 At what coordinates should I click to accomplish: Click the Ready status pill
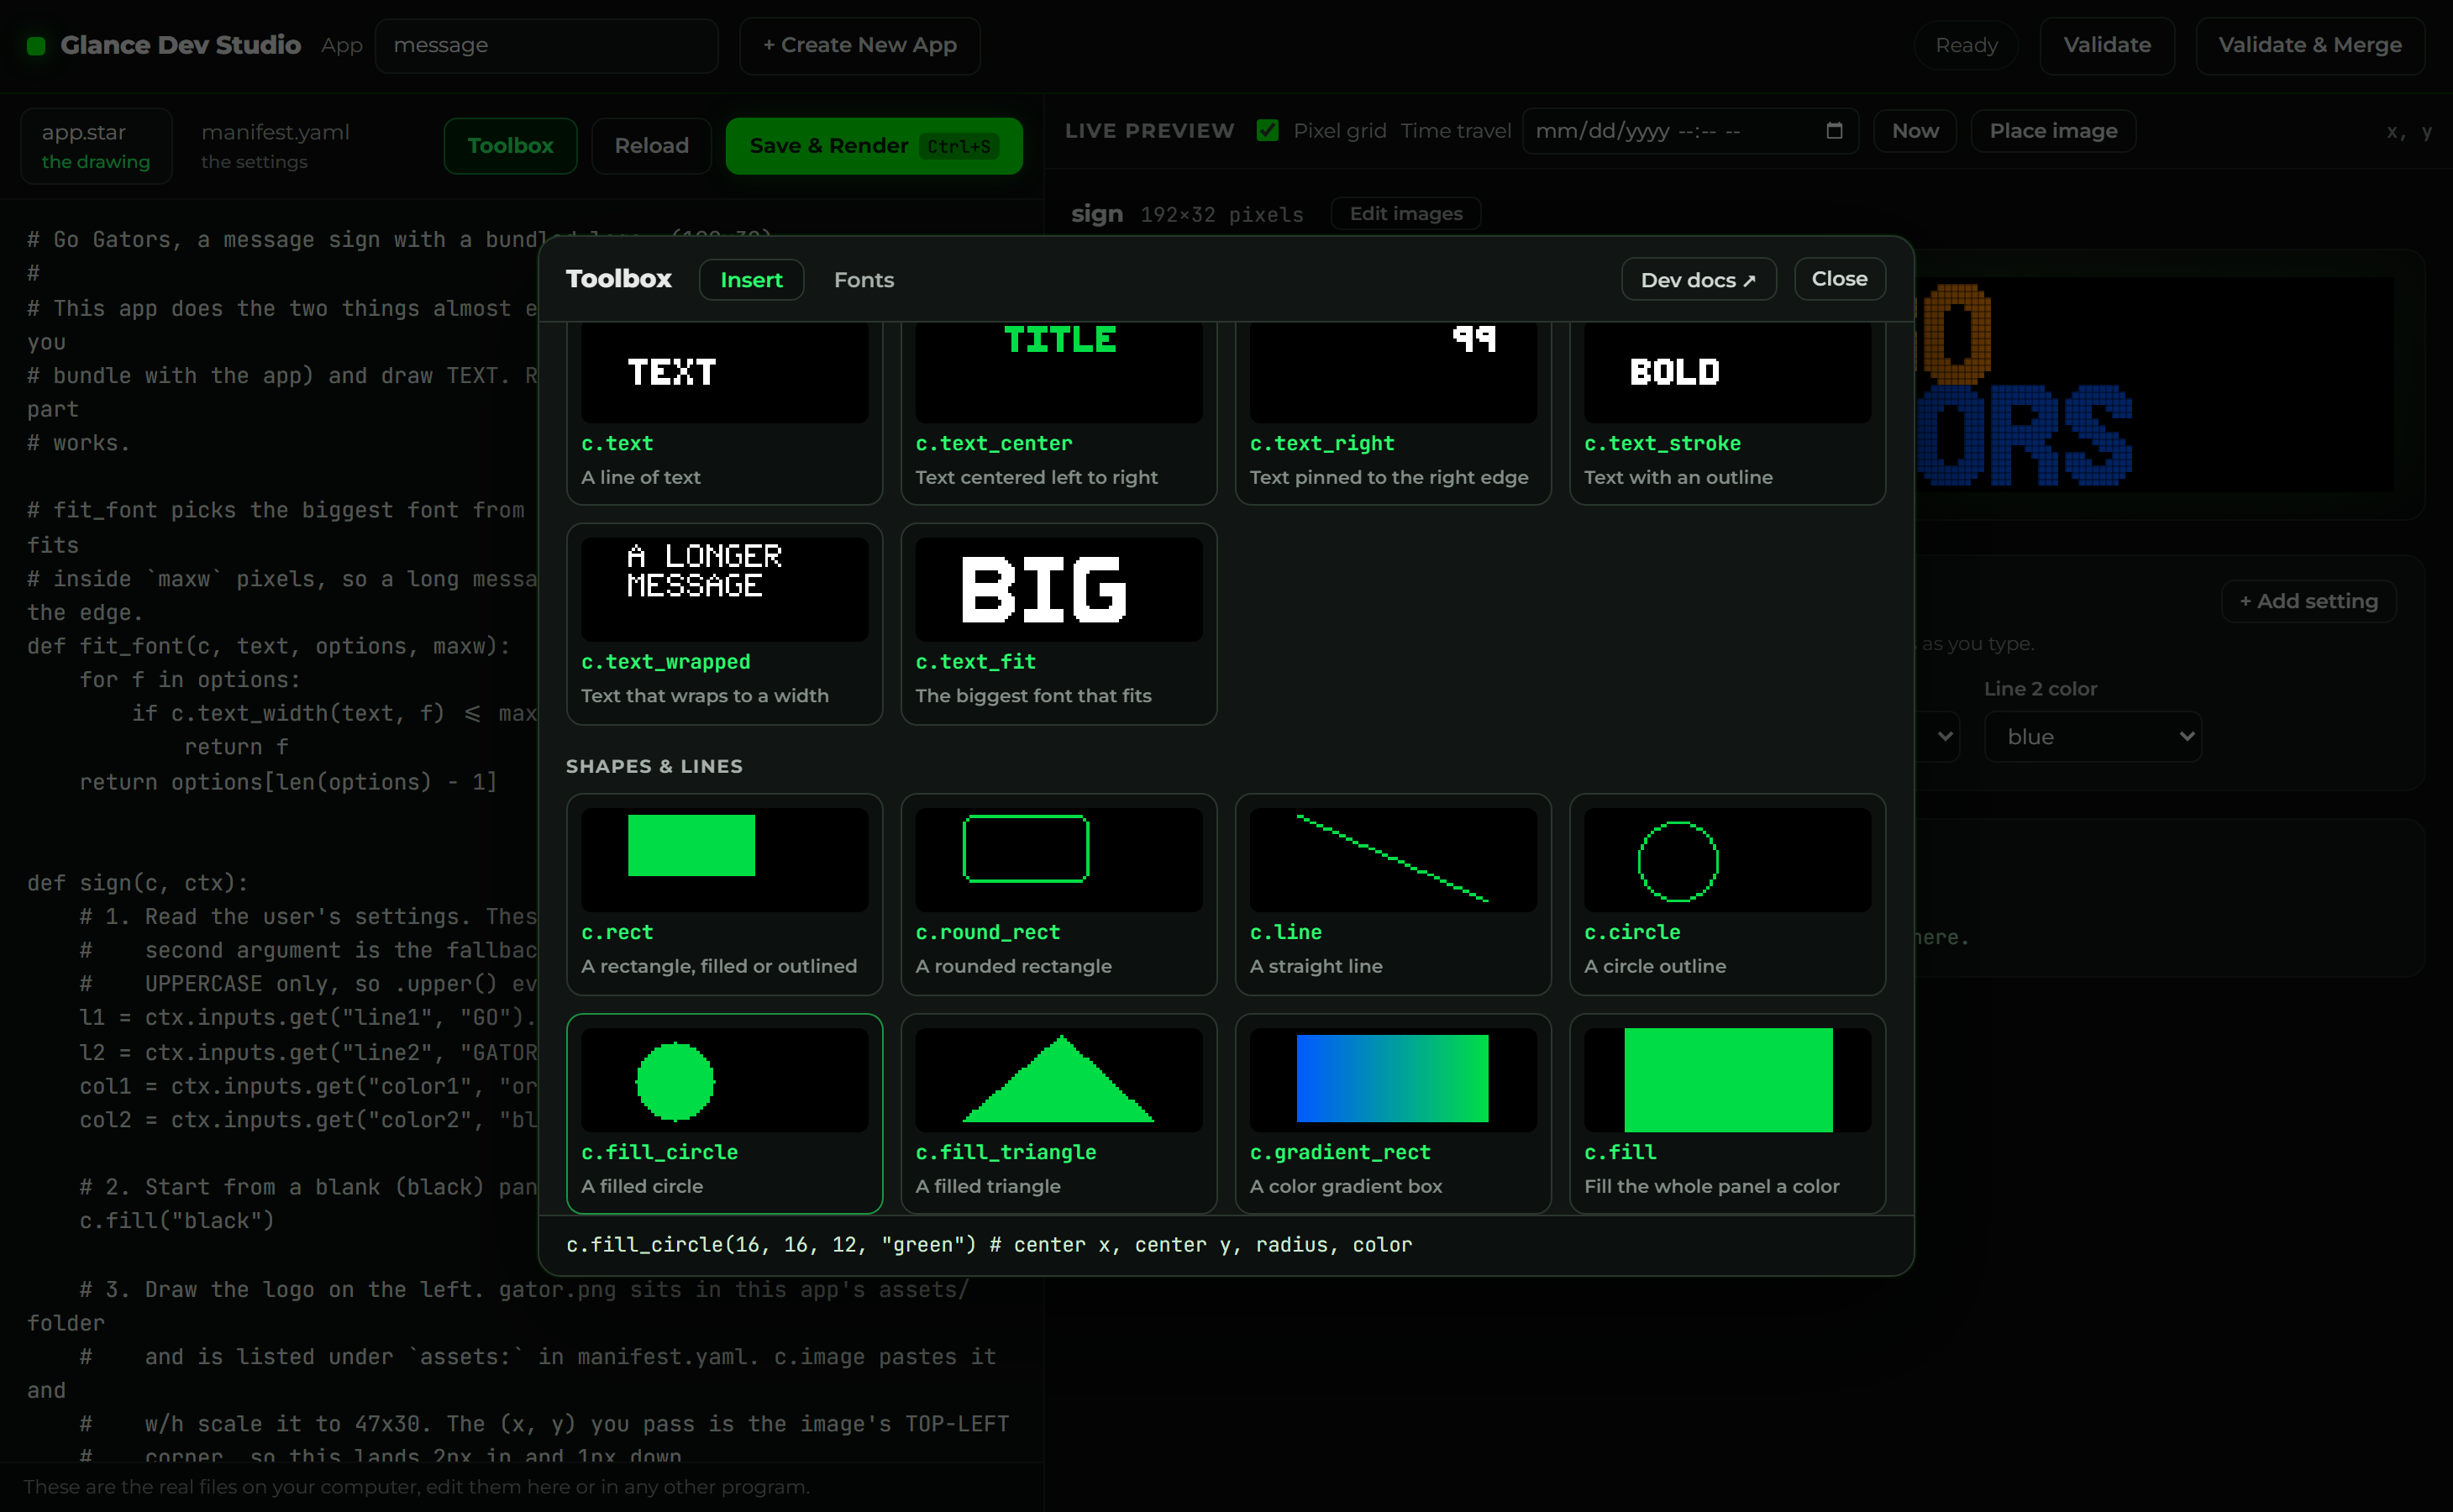point(1965,46)
